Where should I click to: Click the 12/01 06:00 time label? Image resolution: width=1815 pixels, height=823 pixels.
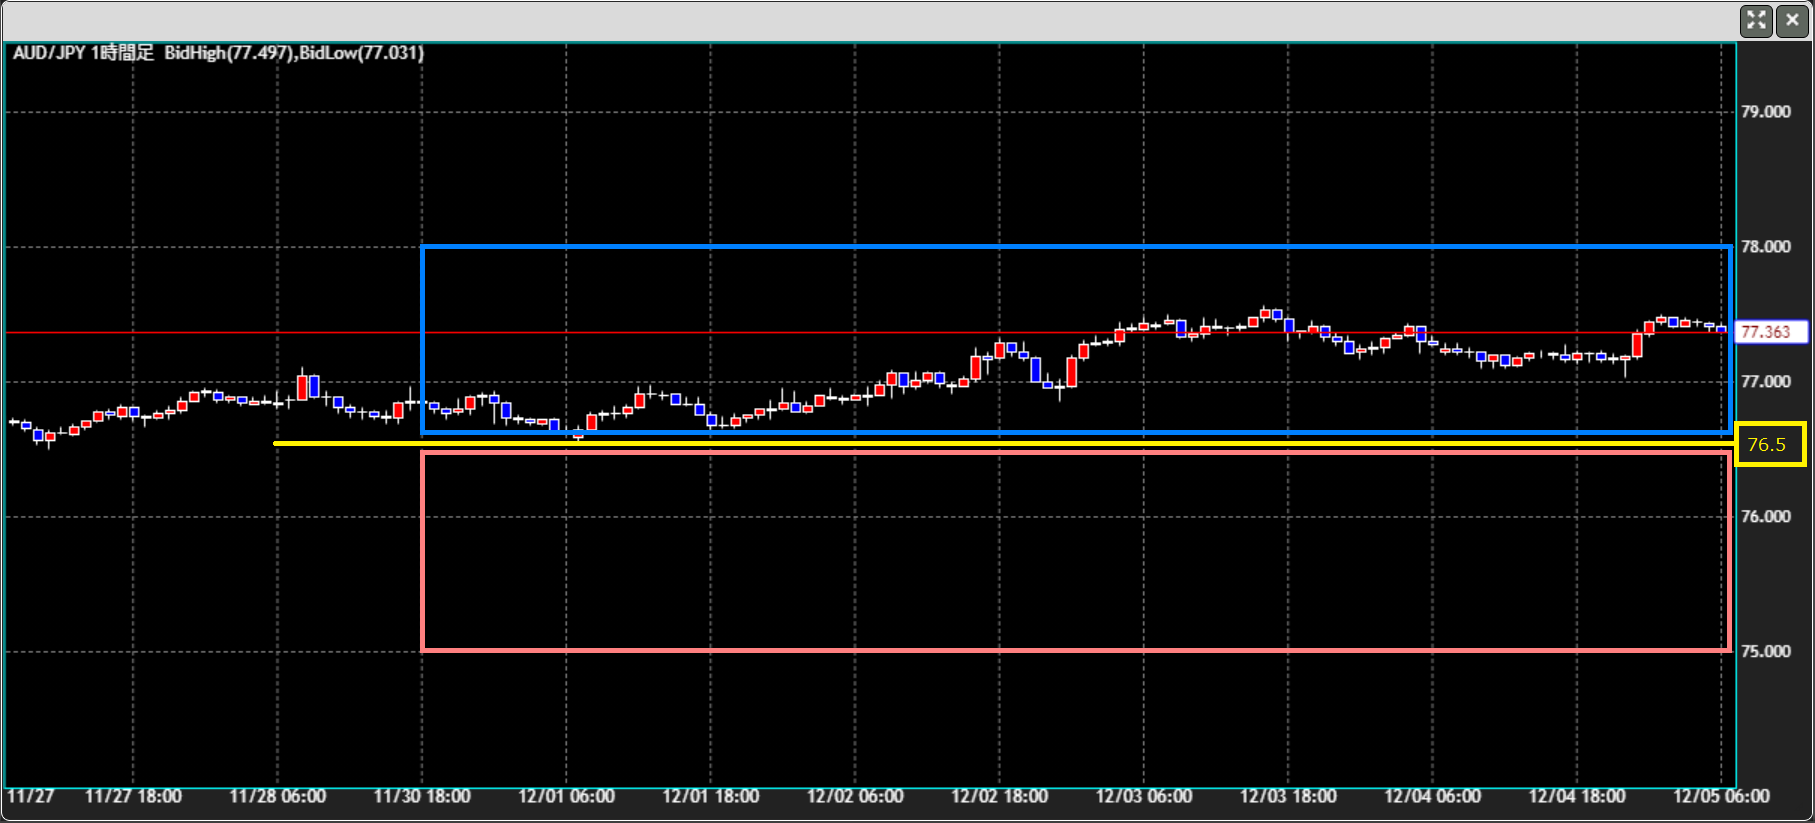567,797
